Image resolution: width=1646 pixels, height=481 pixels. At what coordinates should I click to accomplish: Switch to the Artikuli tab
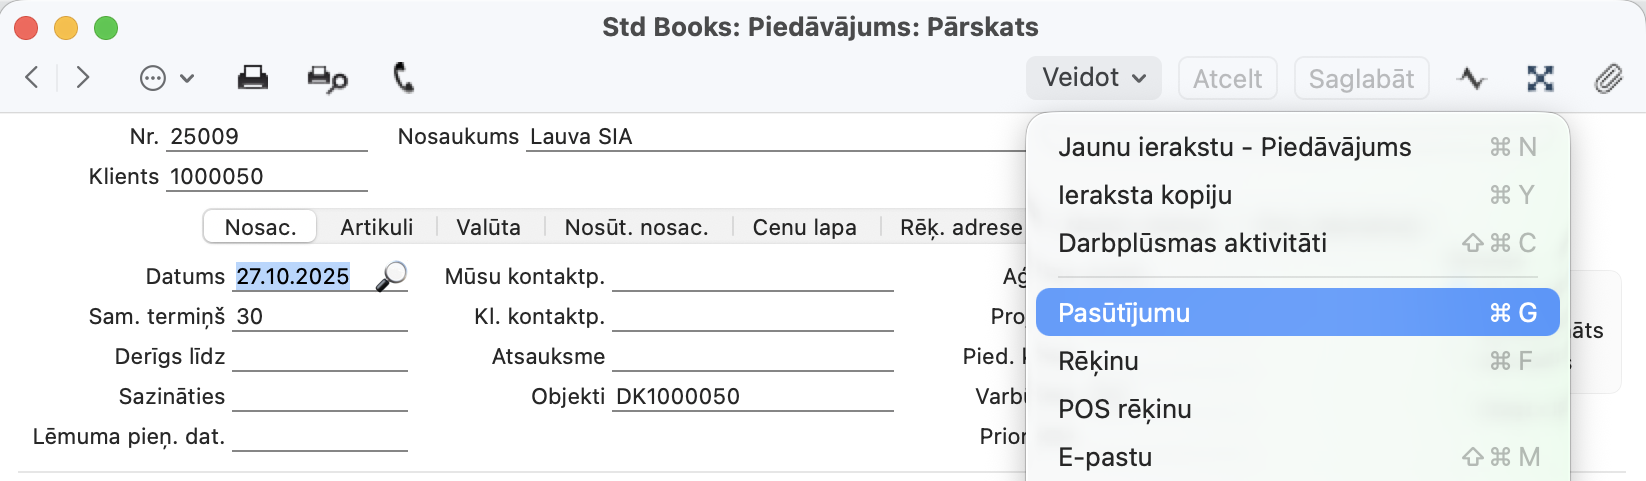[x=376, y=227]
